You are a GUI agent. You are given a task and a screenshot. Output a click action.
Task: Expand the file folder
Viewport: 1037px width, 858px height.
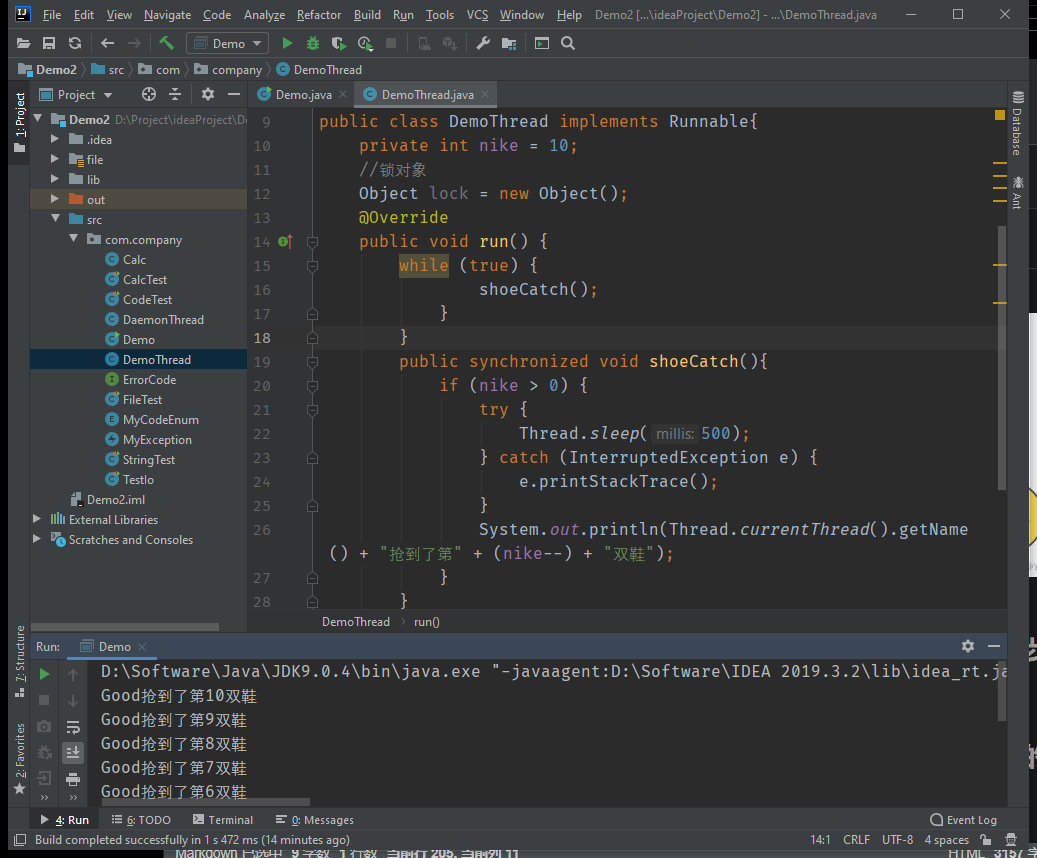pos(56,159)
